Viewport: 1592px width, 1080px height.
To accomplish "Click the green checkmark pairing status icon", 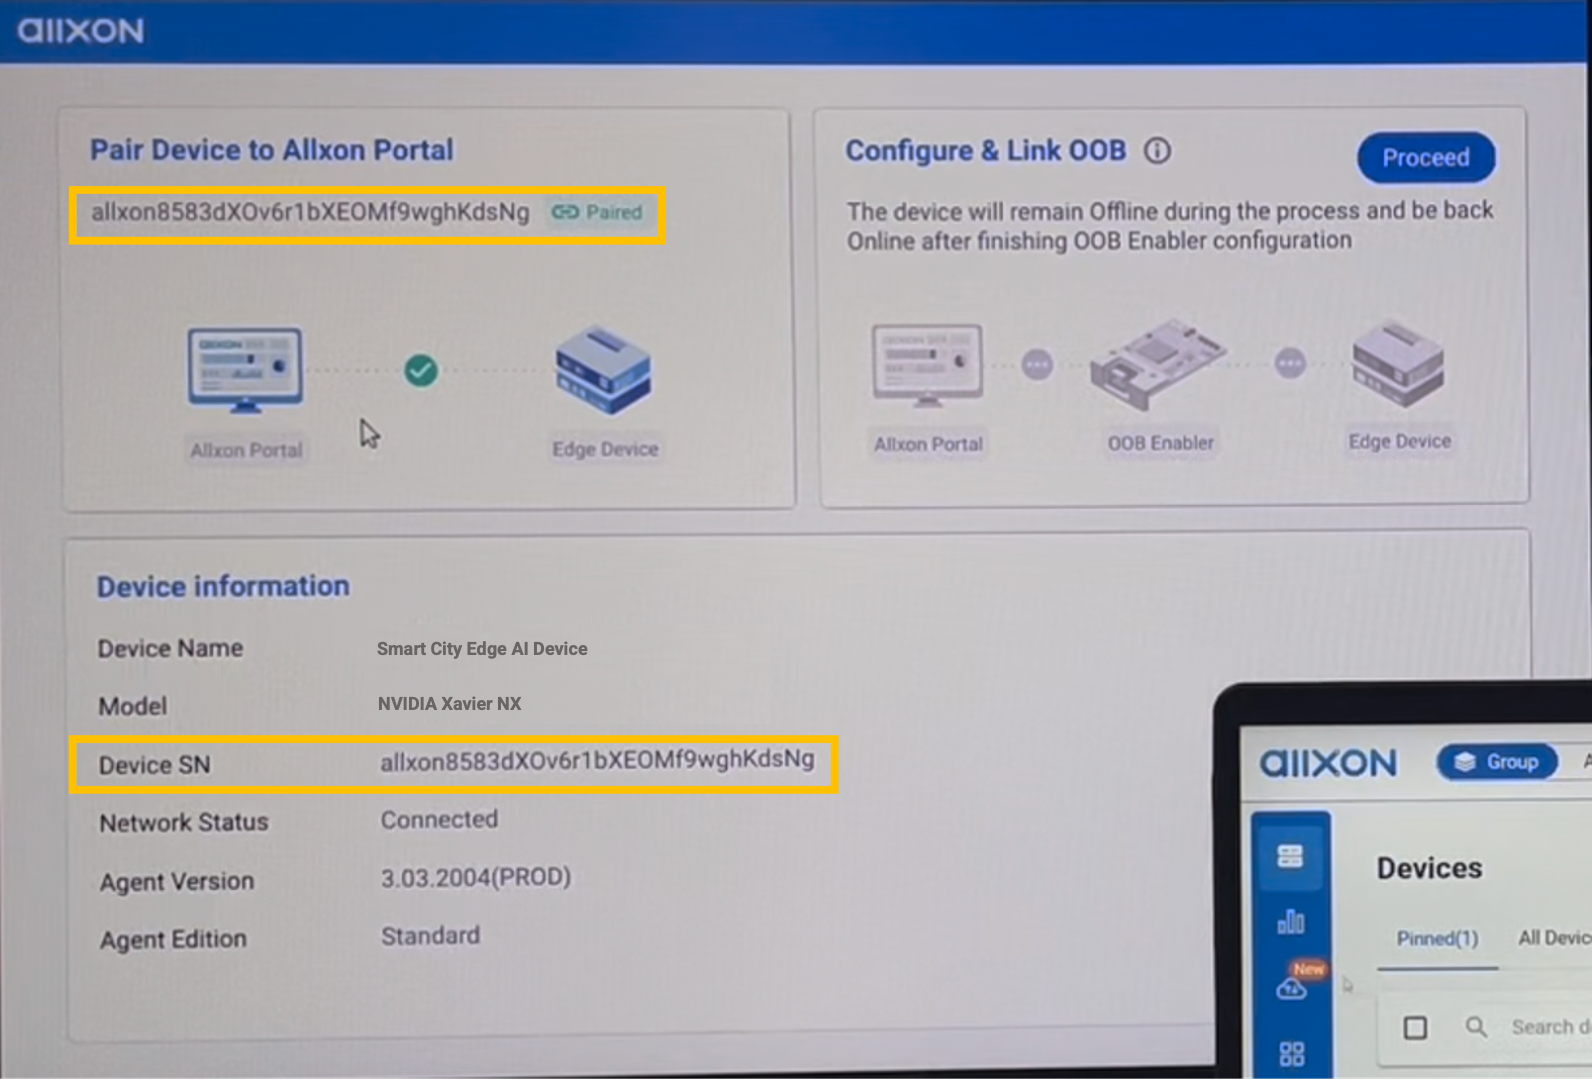I will [421, 371].
